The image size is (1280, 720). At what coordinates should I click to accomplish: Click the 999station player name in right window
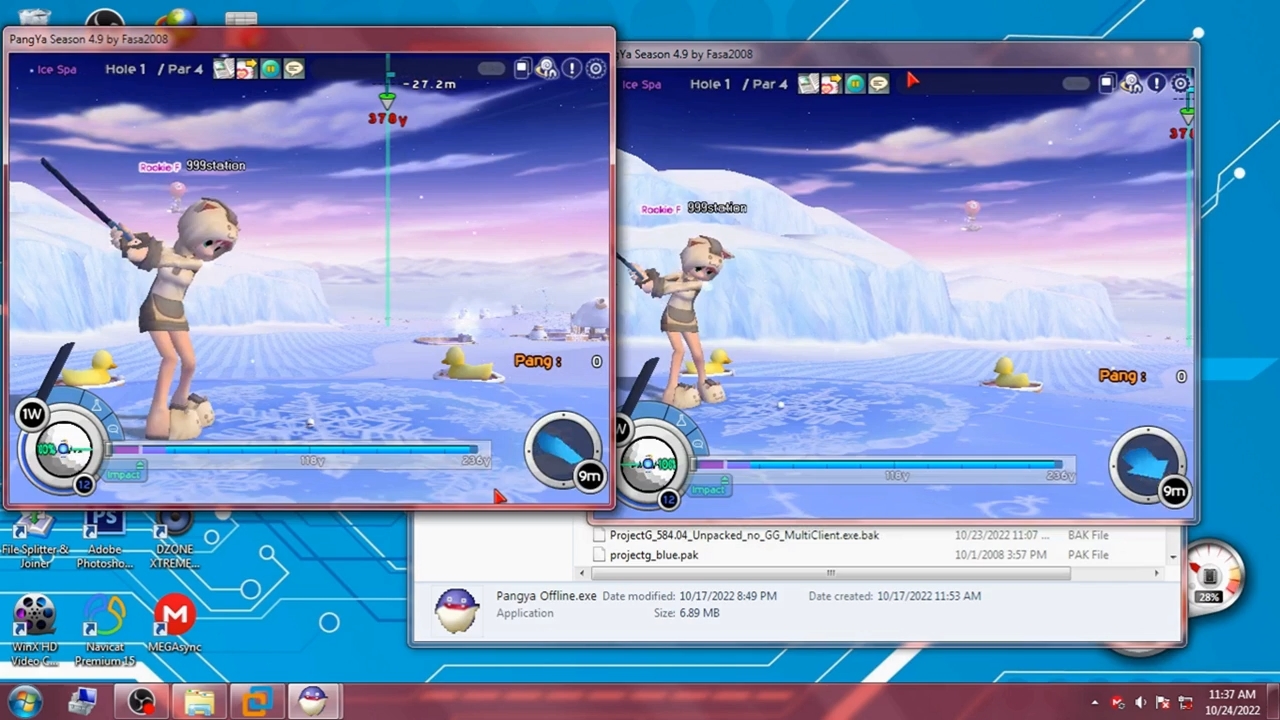717,208
